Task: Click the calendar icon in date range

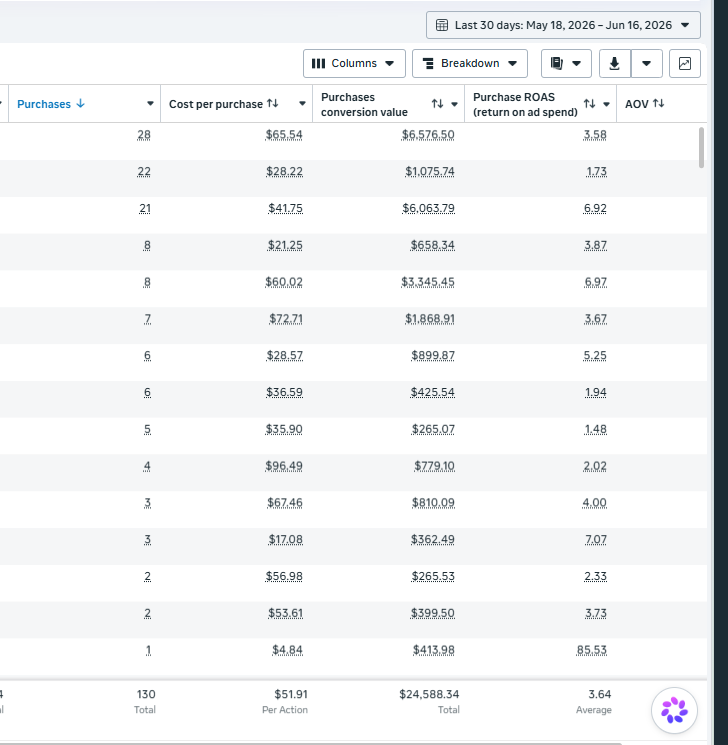Action: pos(442,25)
